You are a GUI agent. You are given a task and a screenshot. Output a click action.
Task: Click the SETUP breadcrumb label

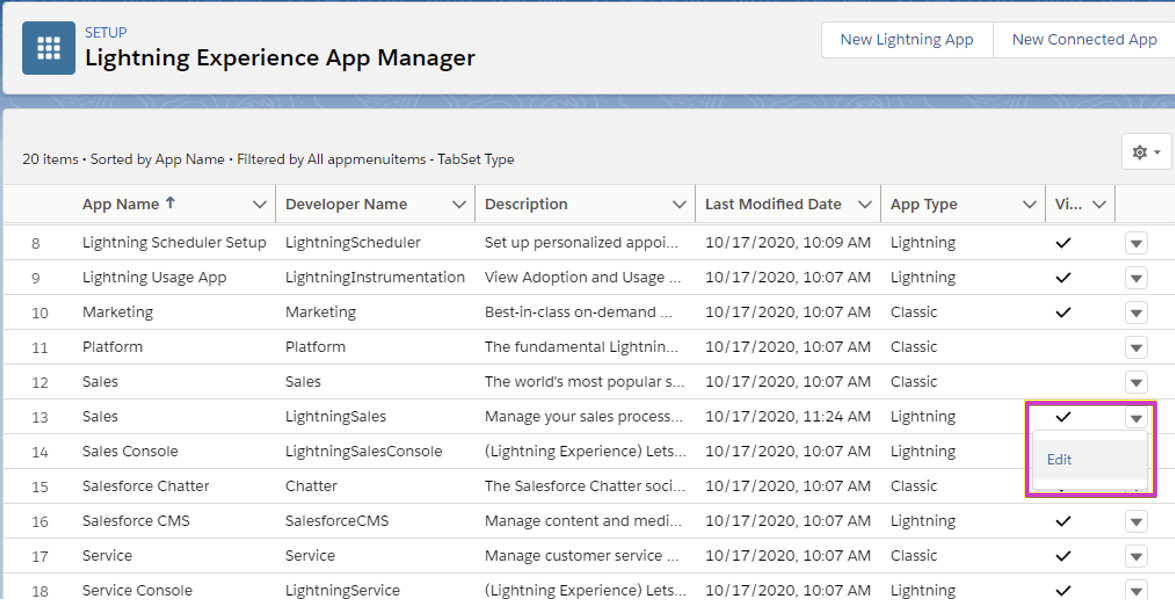pyautogui.click(x=106, y=33)
